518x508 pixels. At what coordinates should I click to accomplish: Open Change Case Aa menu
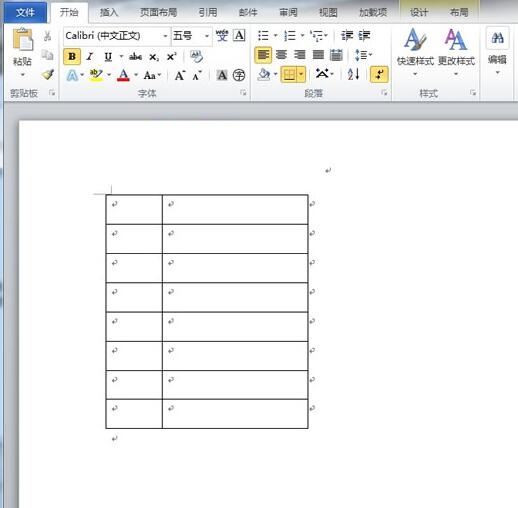pos(152,75)
